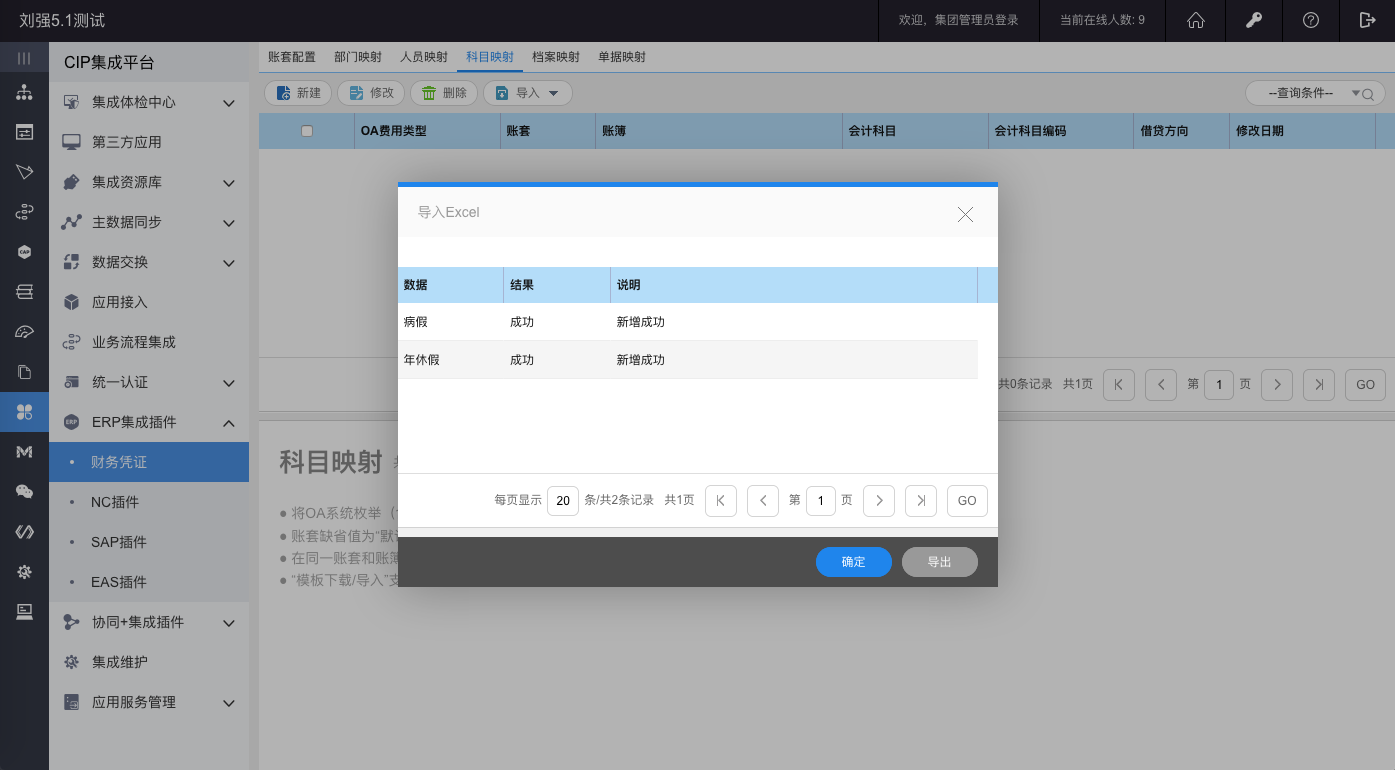Click the home icon in top bar

(x=1195, y=21)
